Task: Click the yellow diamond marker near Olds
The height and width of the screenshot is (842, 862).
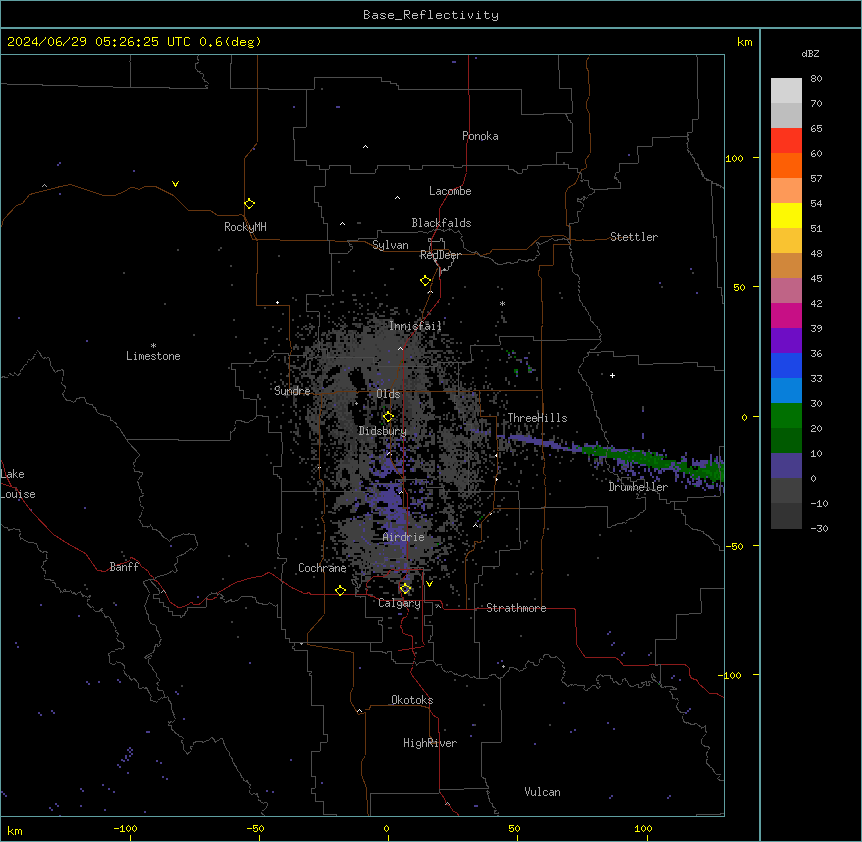Action: click(388, 416)
